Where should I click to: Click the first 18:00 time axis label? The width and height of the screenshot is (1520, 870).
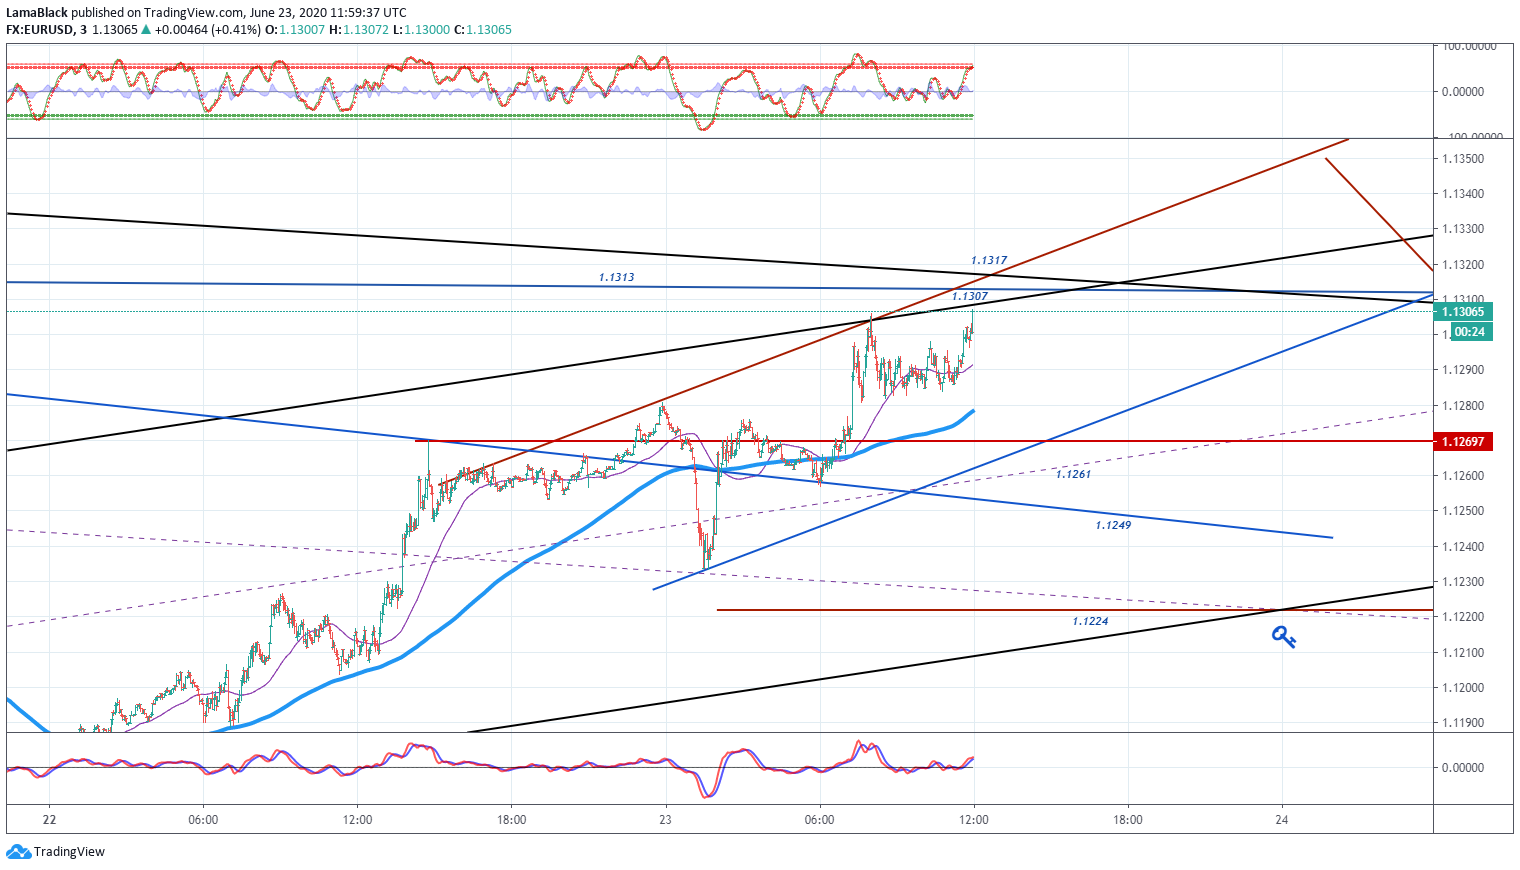(x=511, y=820)
